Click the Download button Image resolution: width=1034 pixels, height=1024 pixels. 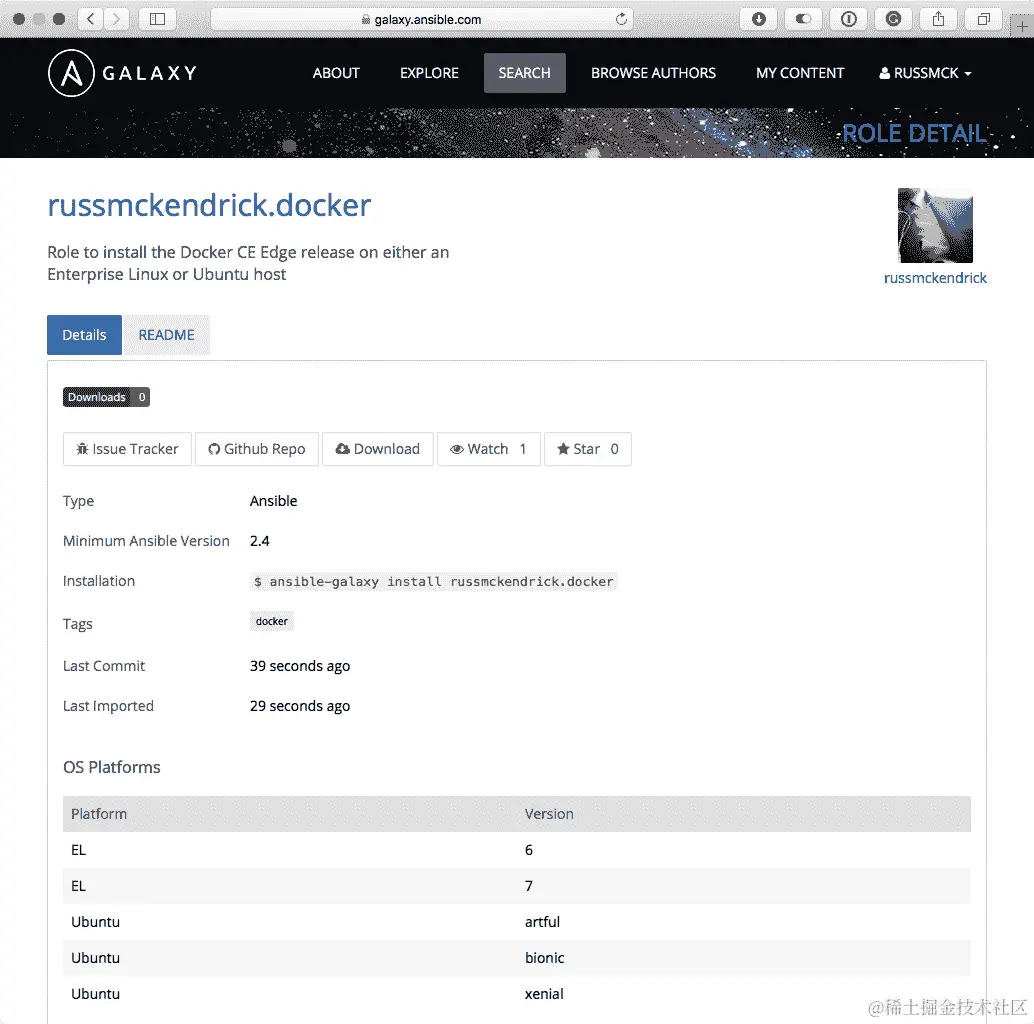click(x=378, y=449)
